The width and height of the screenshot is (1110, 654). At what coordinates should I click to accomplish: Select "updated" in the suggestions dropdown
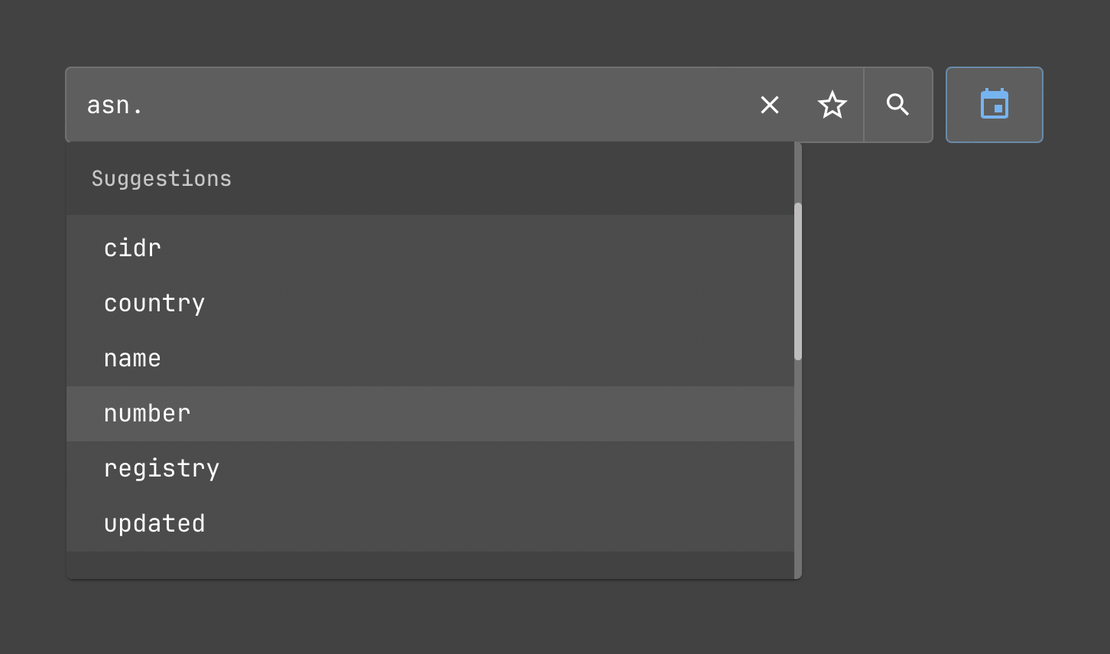click(154, 523)
